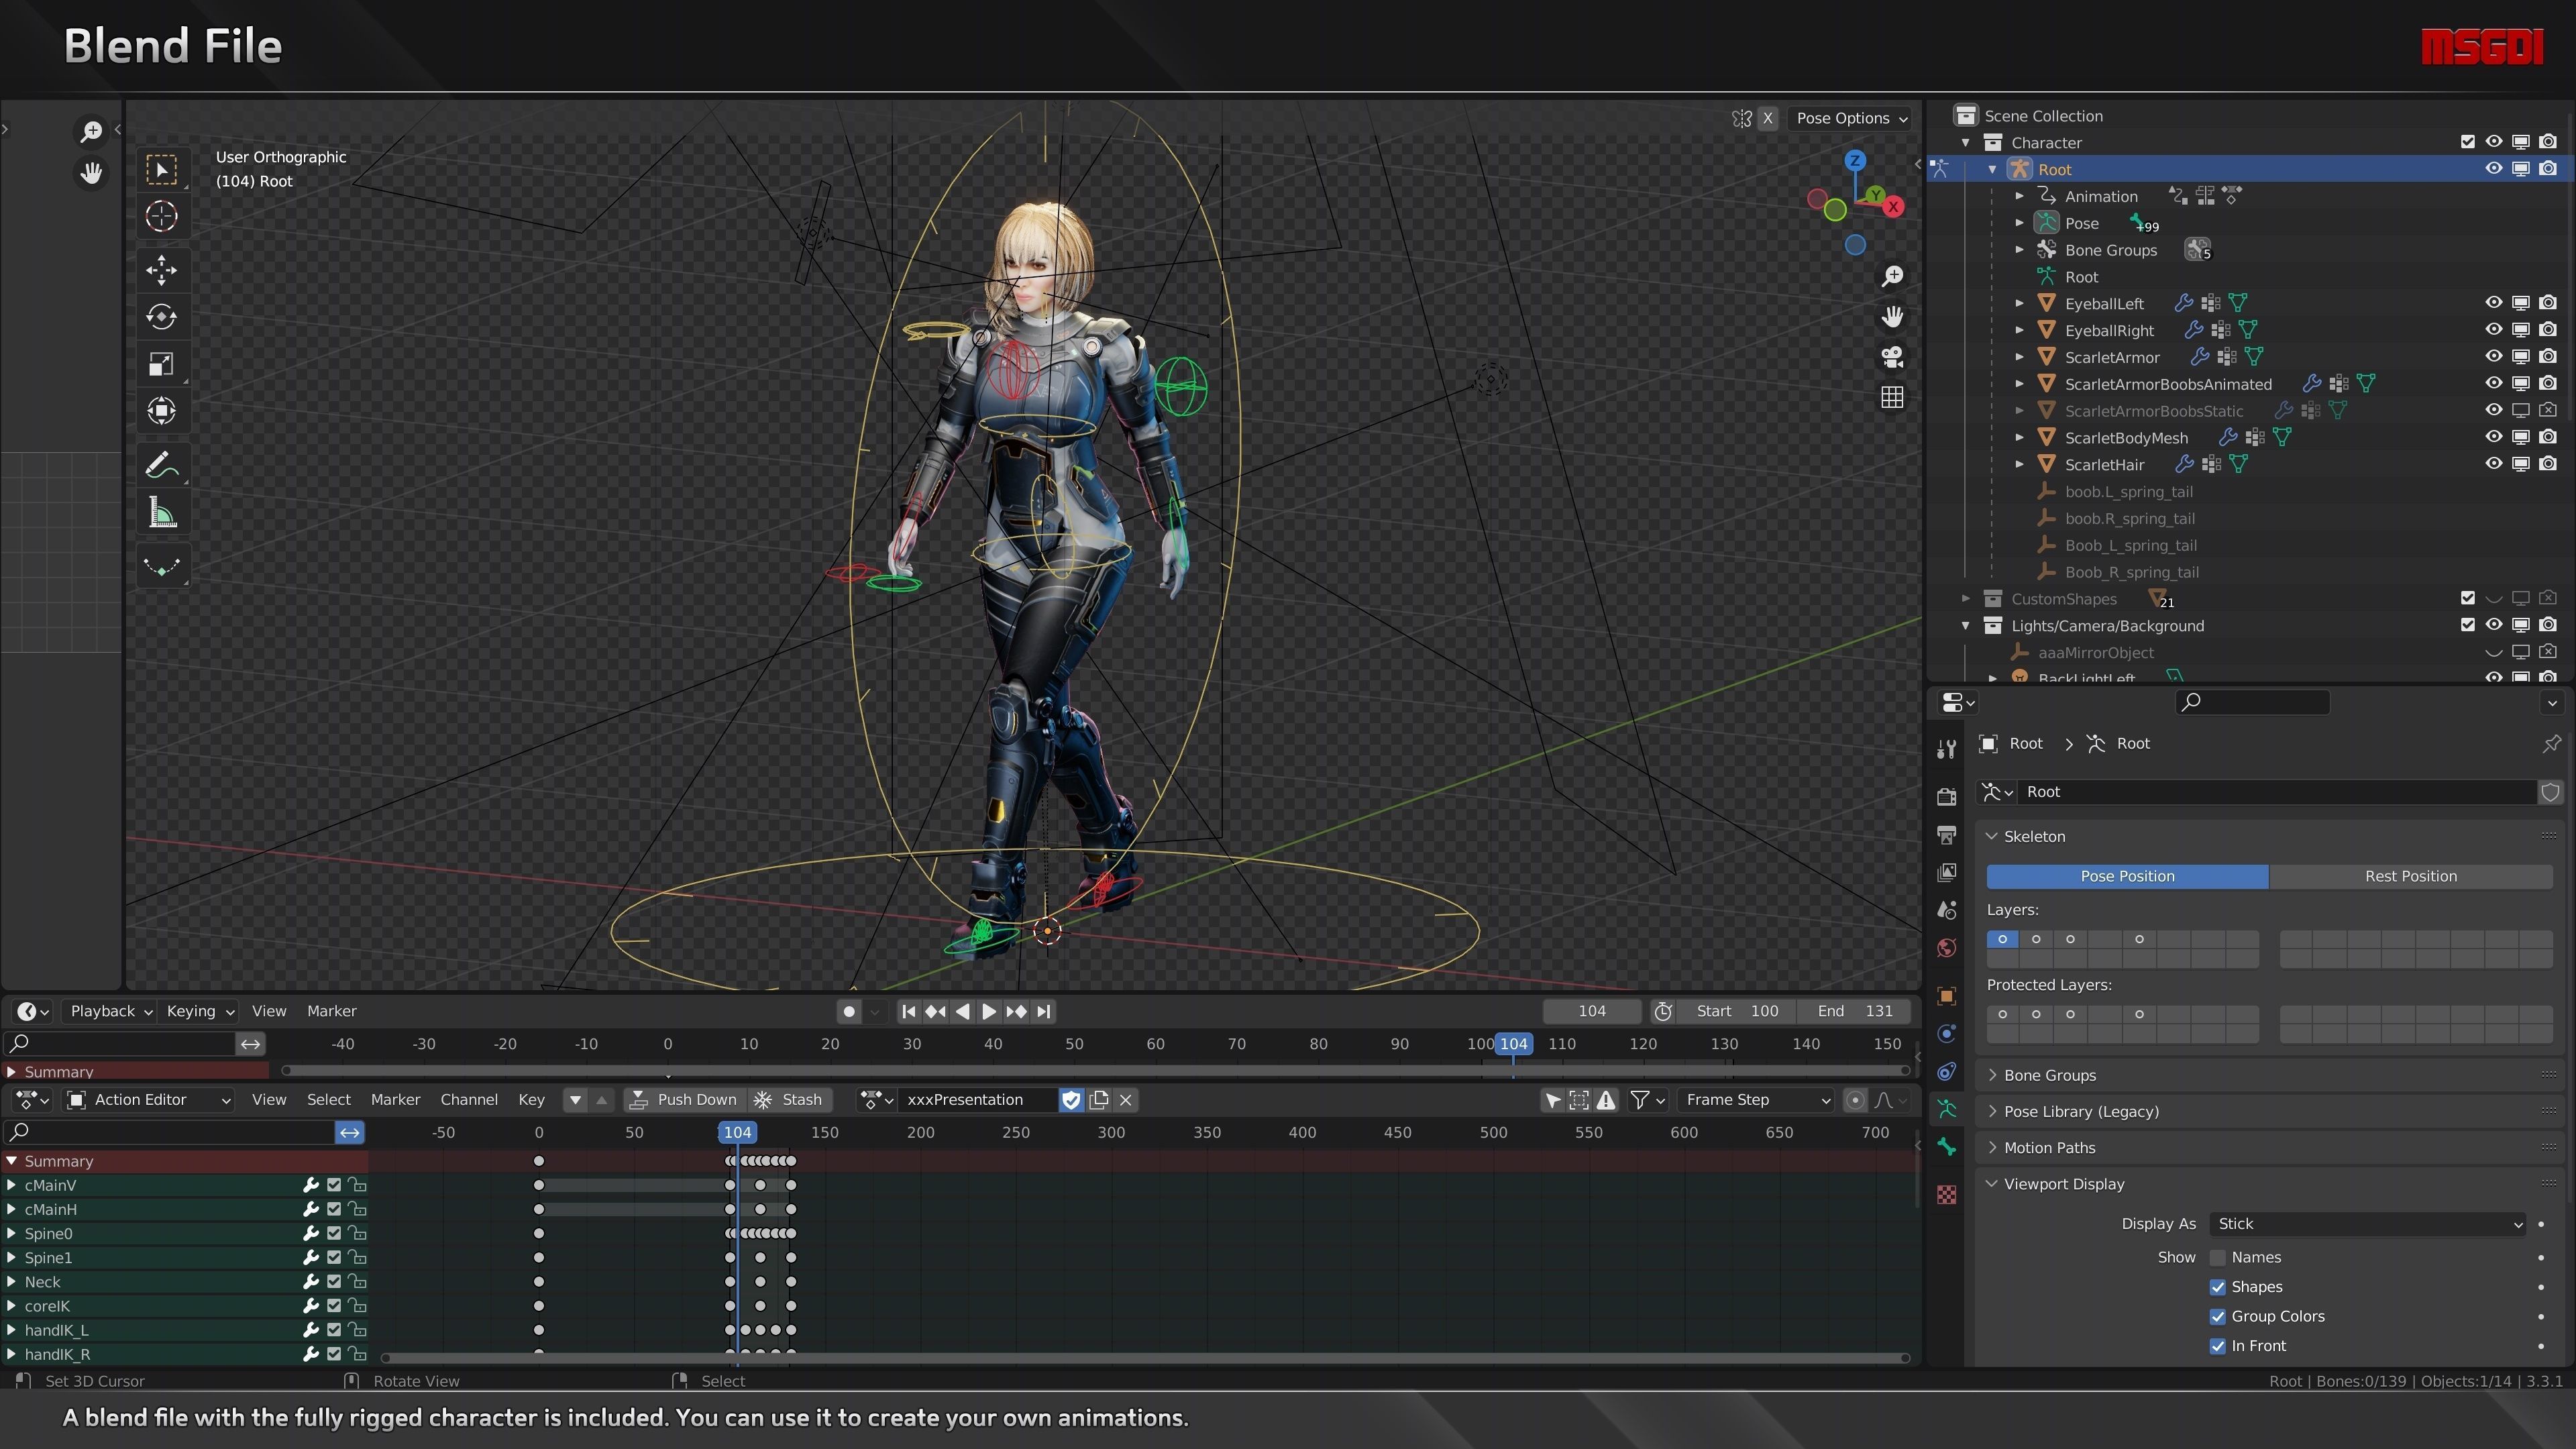Open Frame Step snapping dropdown

click(1756, 1100)
